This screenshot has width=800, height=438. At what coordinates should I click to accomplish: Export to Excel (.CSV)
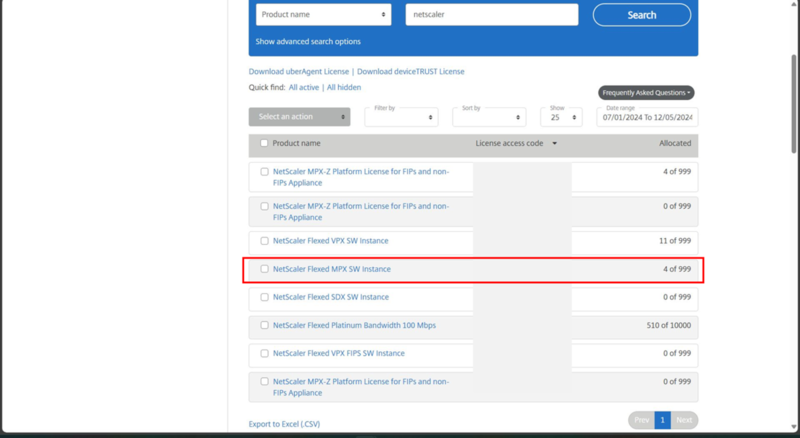click(284, 424)
